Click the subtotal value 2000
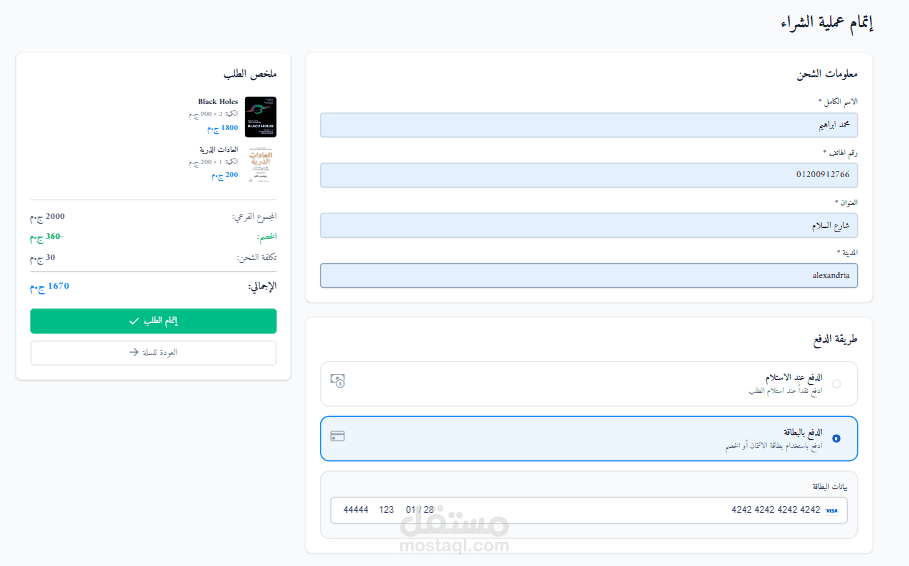 [48, 217]
